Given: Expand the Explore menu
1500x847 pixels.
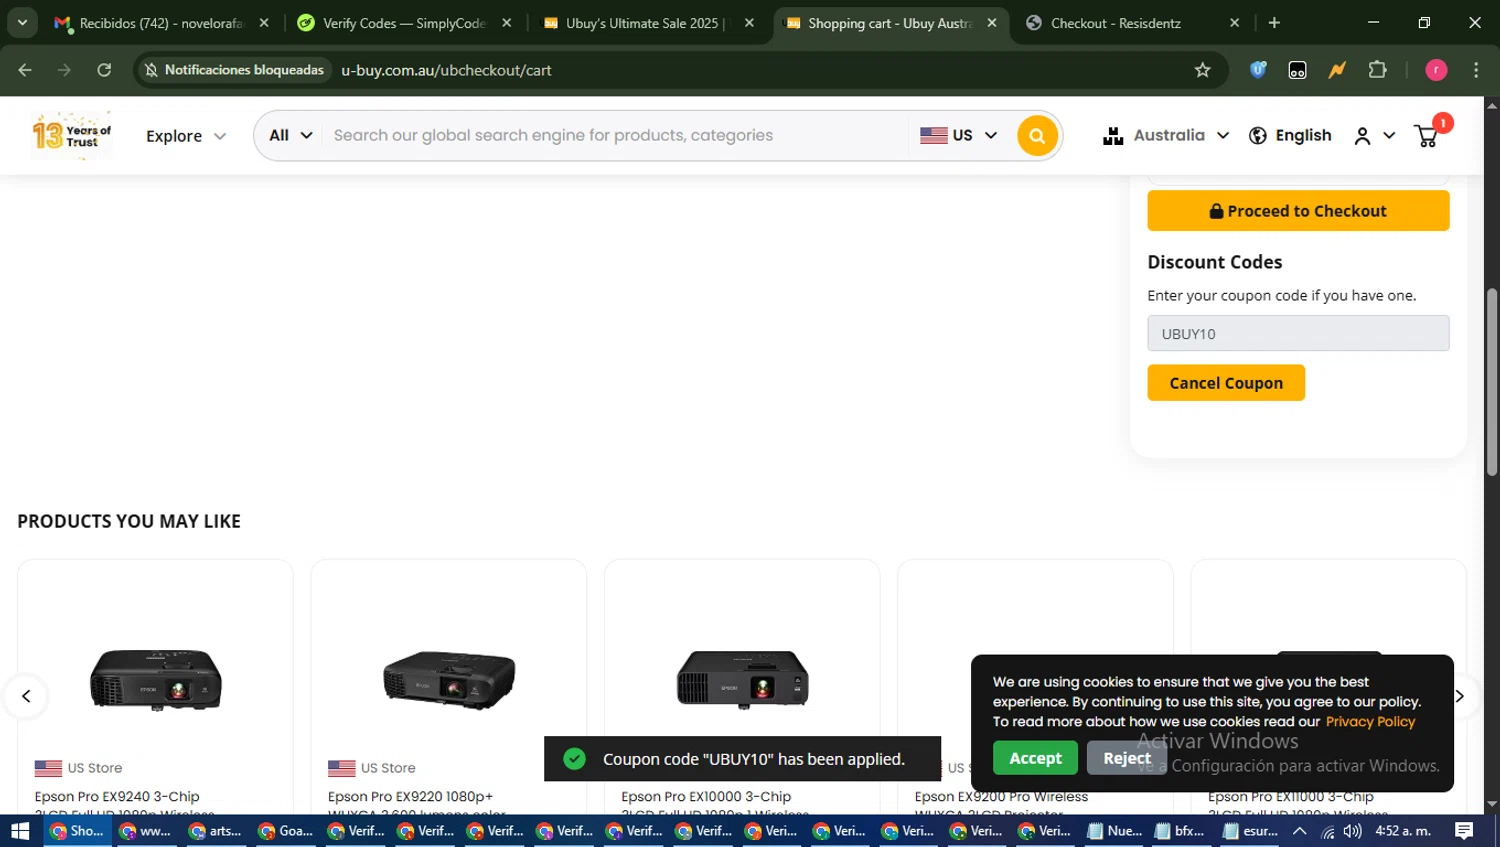Looking at the screenshot, I should pos(185,136).
